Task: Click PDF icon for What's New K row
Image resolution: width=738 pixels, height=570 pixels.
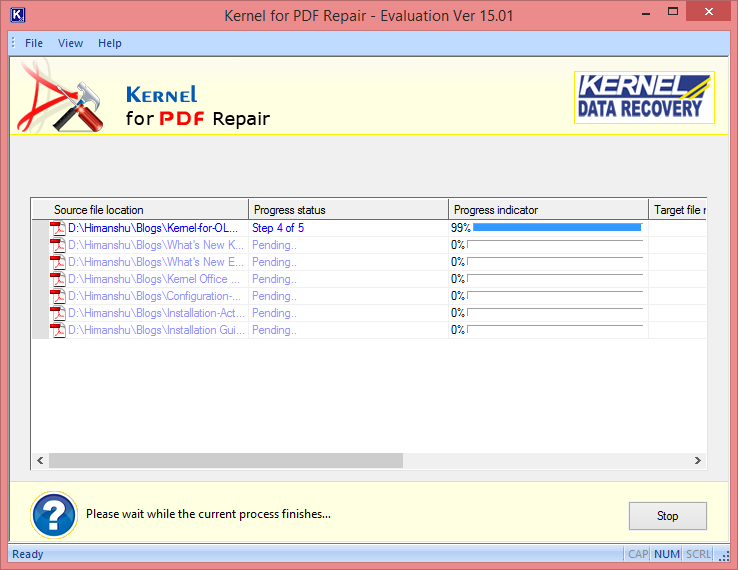Action: coord(58,245)
